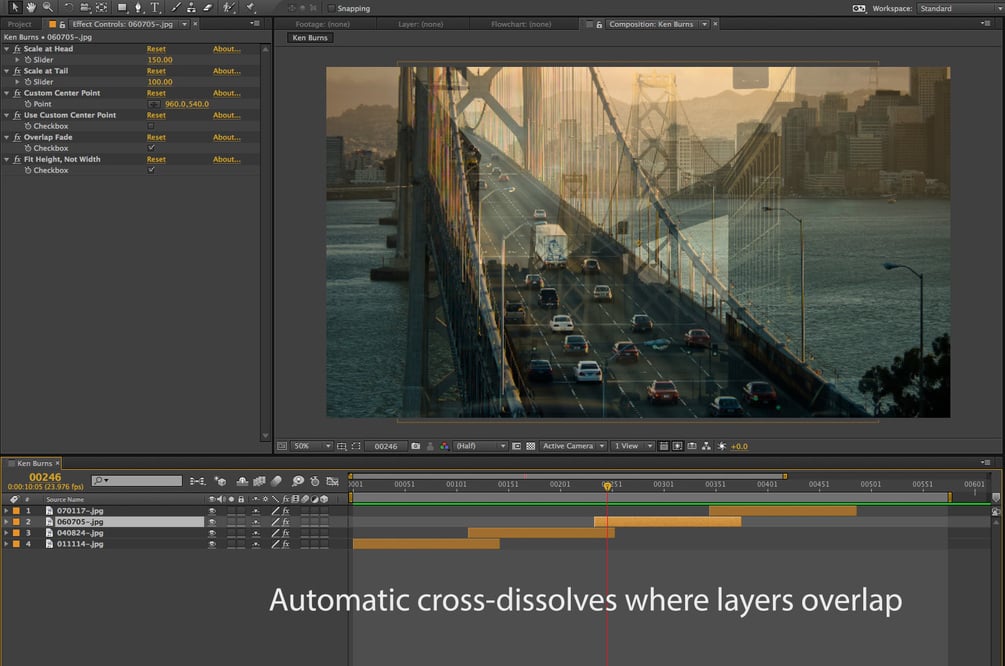Viewport: 1005px width, 666px height.
Task: Select the Zoom magnifier tool
Action: [47, 7]
